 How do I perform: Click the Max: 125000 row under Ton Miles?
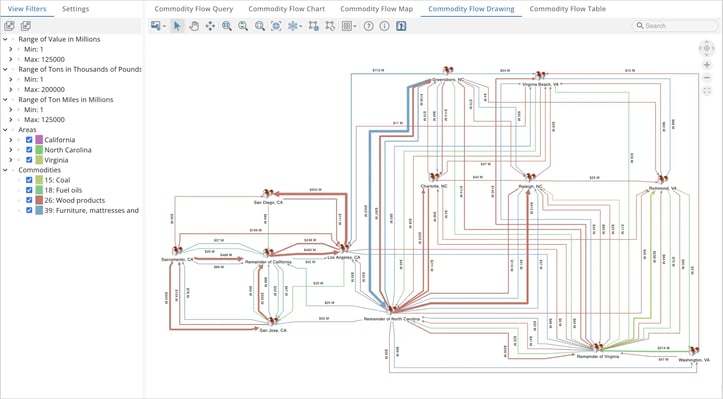[44, 119]
